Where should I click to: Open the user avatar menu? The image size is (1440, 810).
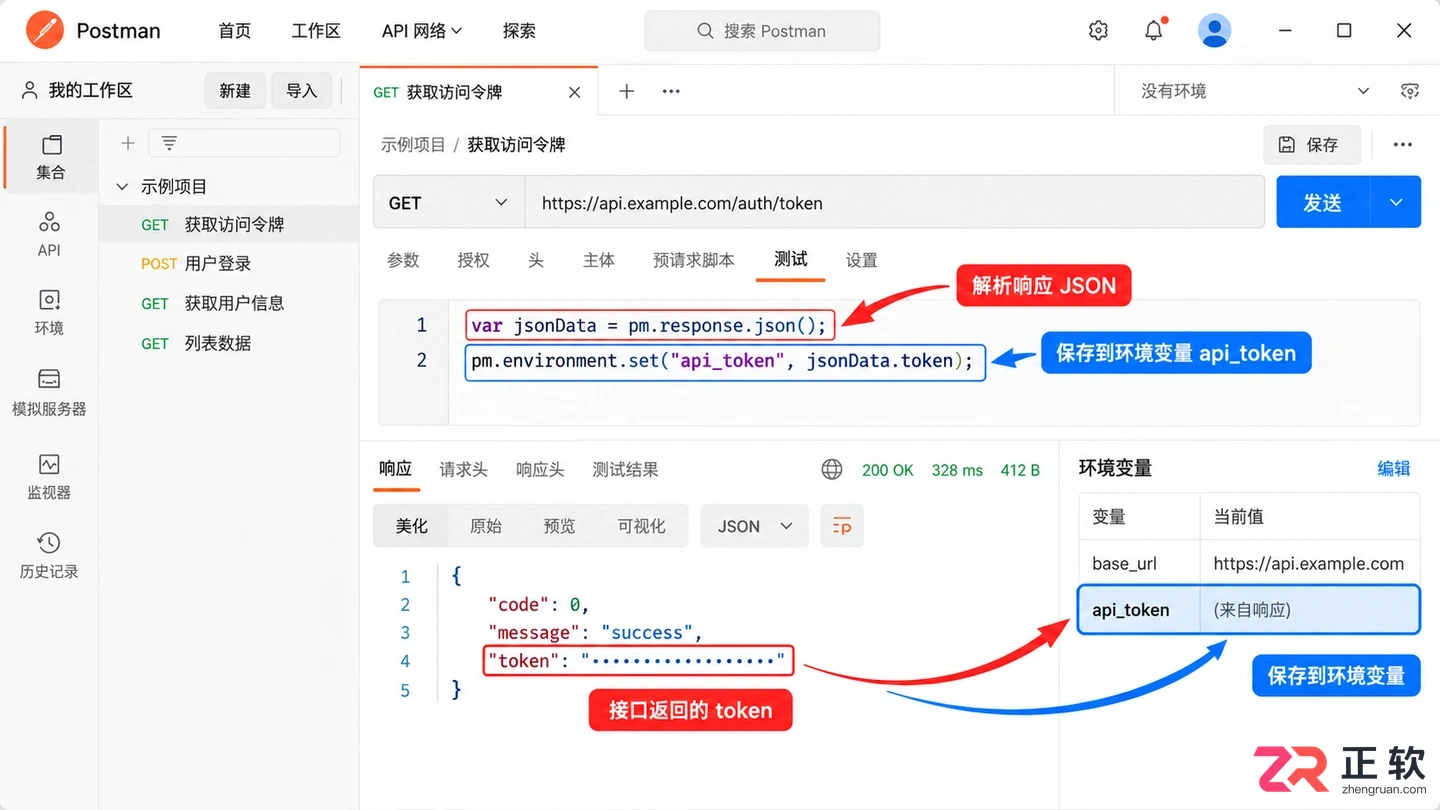point(1214,31)
